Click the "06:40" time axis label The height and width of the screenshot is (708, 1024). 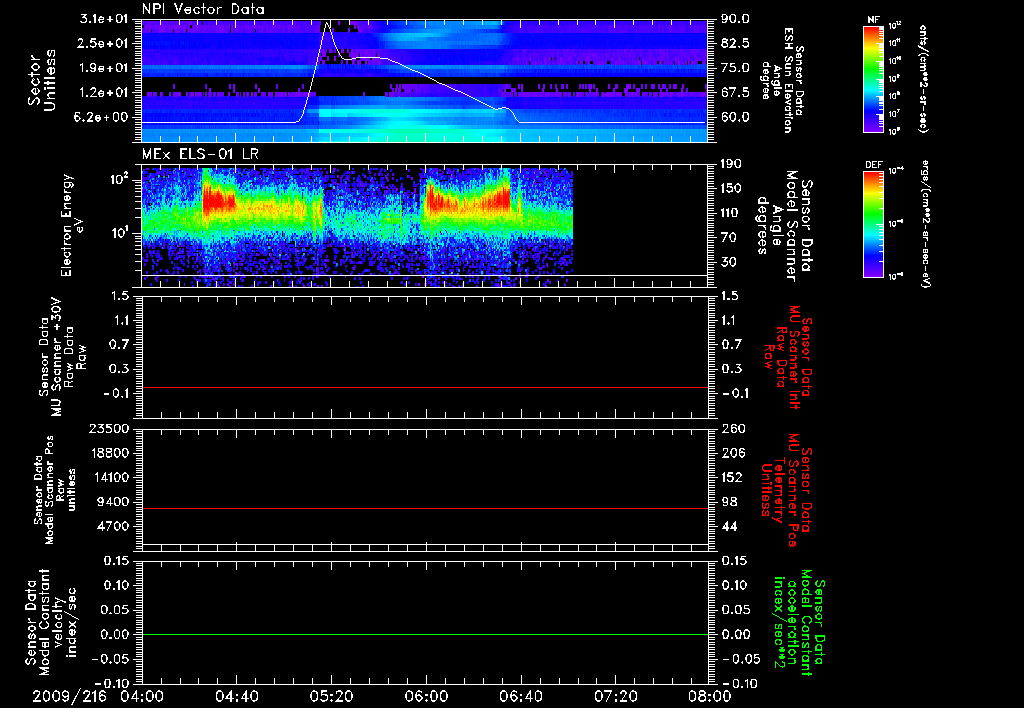(x=520, y=697)
